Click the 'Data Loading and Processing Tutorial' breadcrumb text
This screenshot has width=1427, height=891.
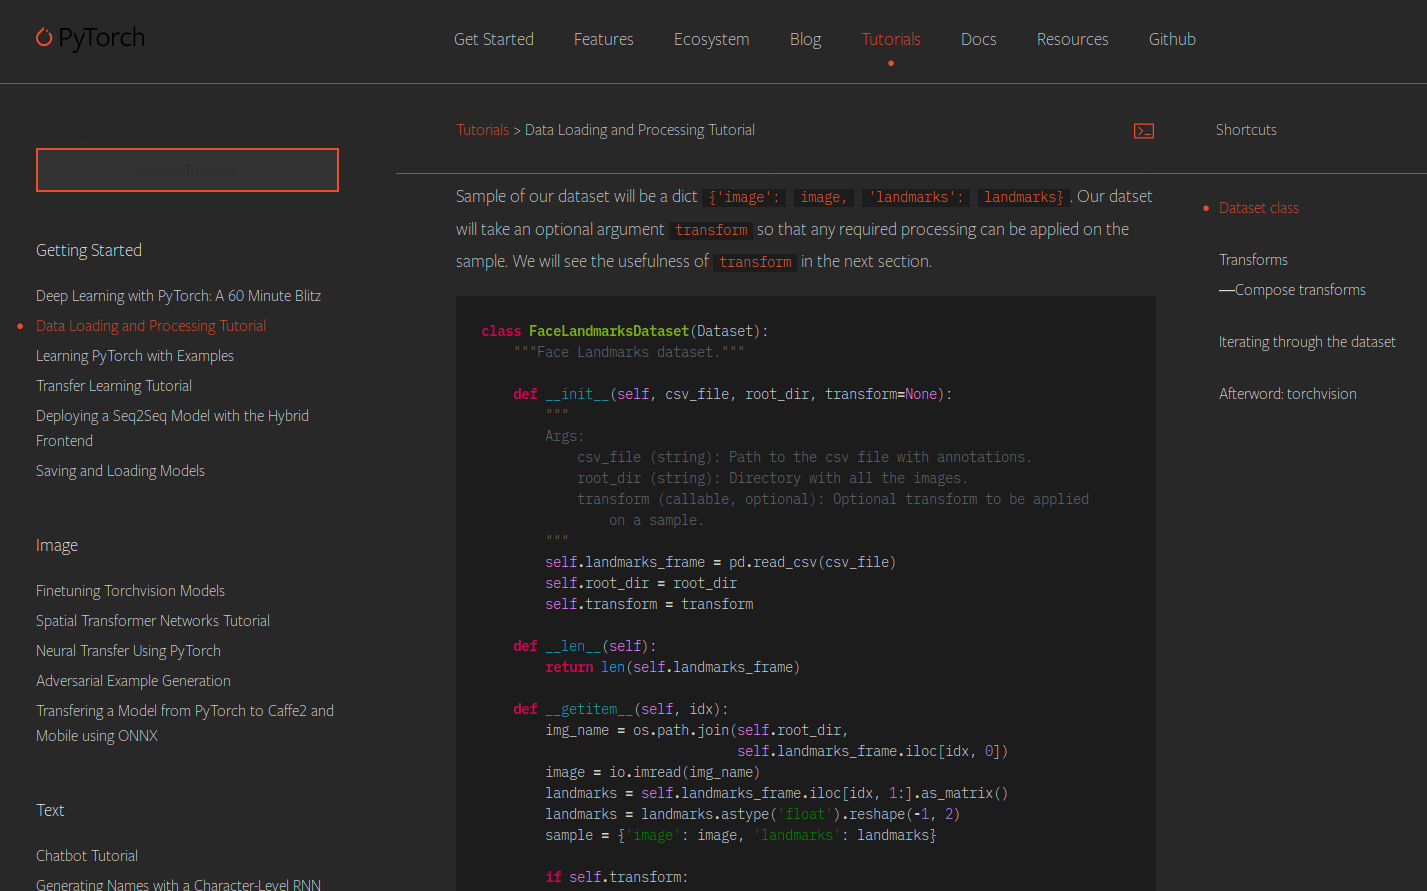(x=640, y=130)
